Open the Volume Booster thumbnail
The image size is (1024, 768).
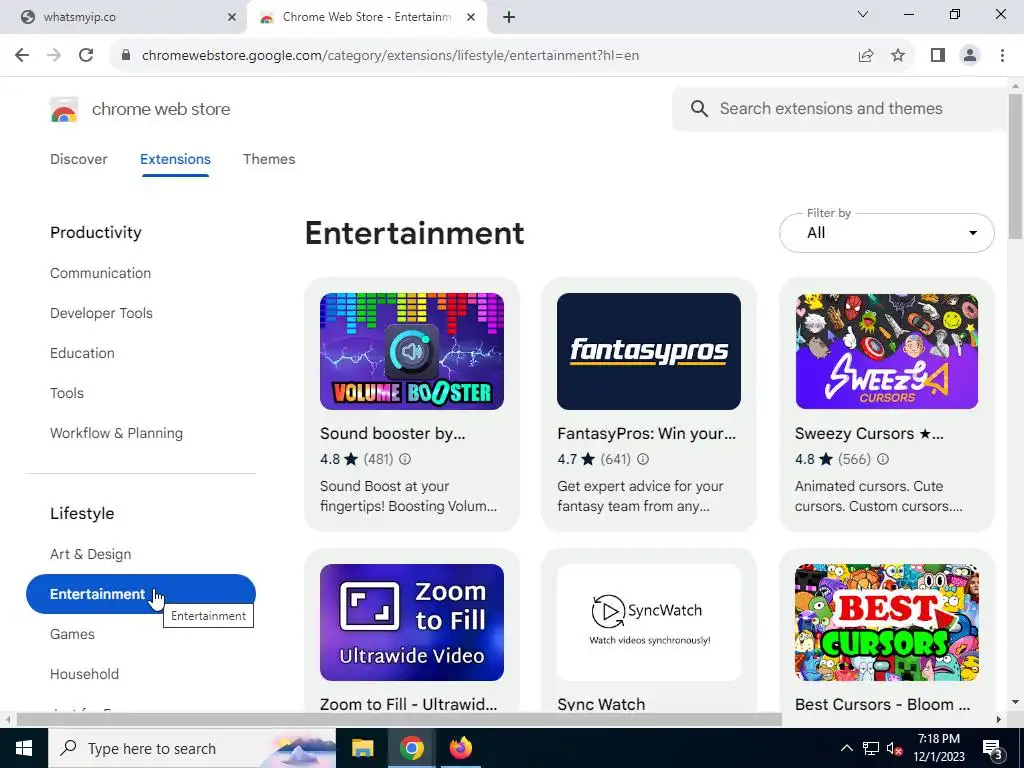tap(411, 351)
